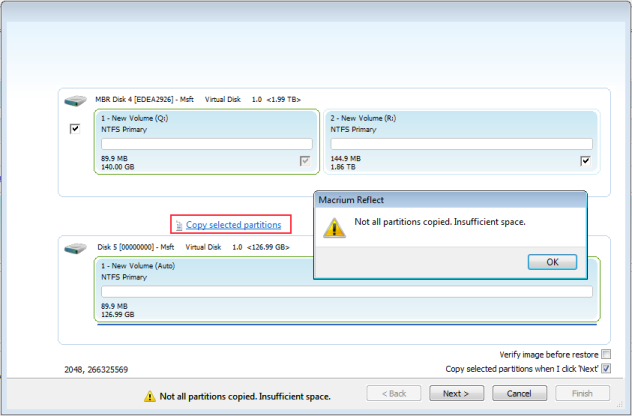Click the < Back button
Image resolution: width=632 pixels, height=416 pixels.
394,393
